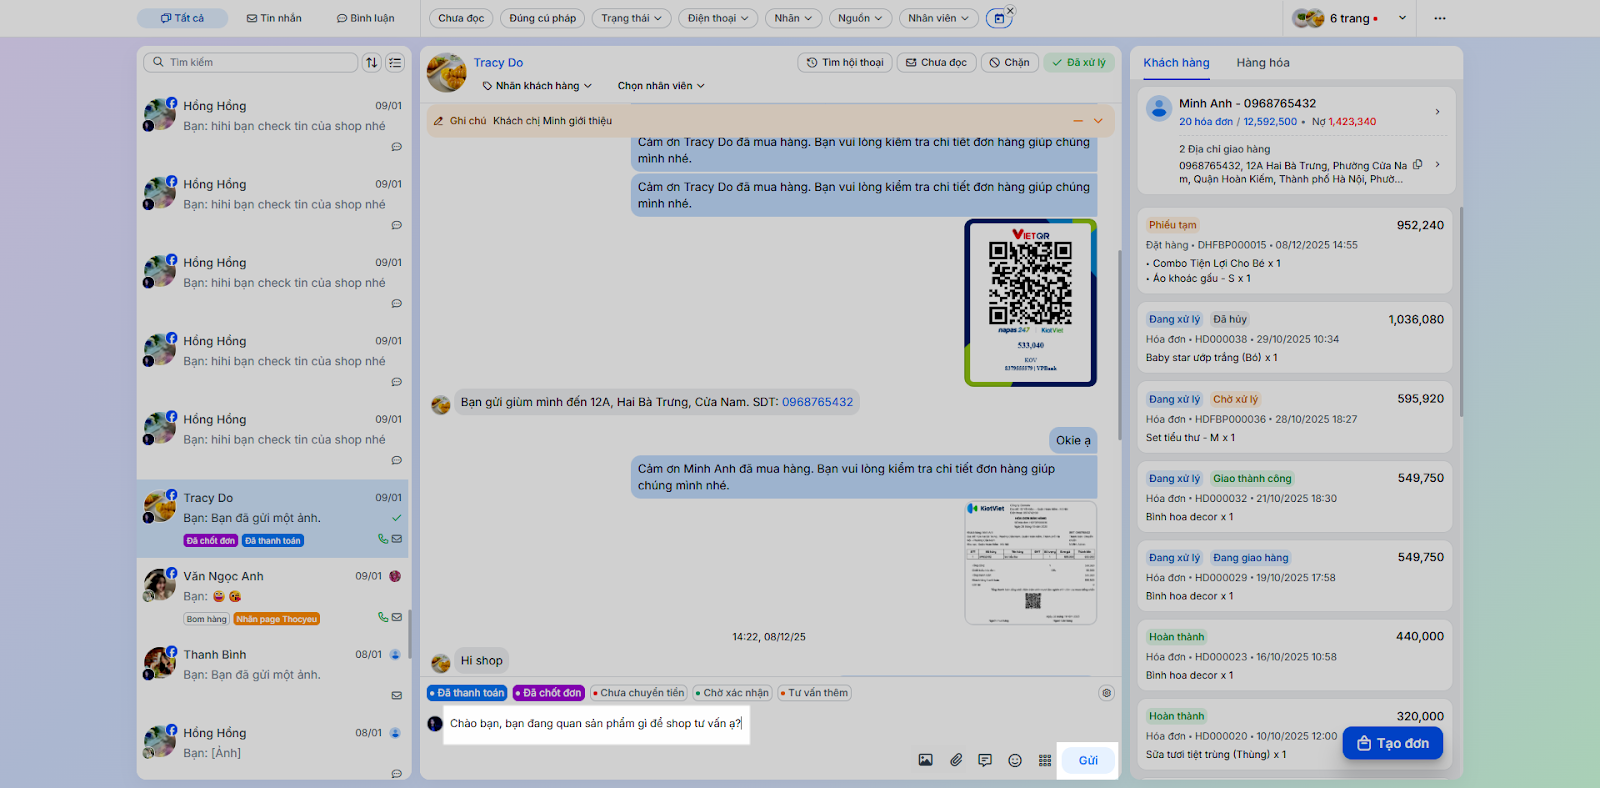Switch to the Hàng hóa tab
The height and width of the screenshot is (788, 1600).
pyautogui.click(x=1262, y=62)
